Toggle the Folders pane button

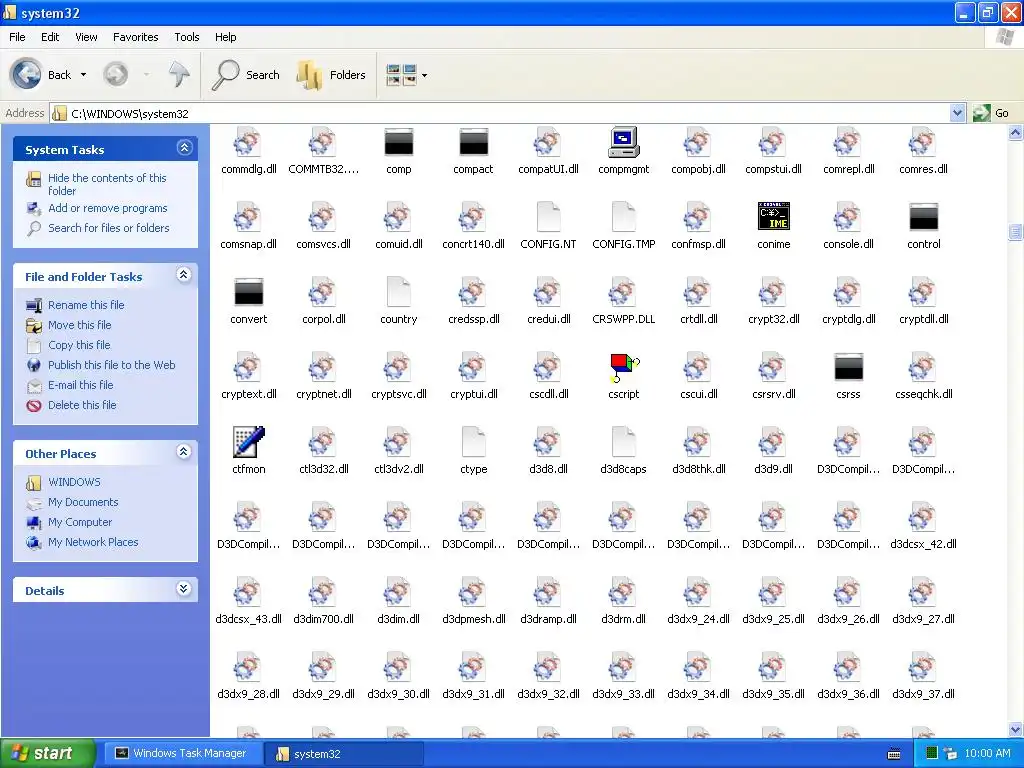[x=332, y=74]
